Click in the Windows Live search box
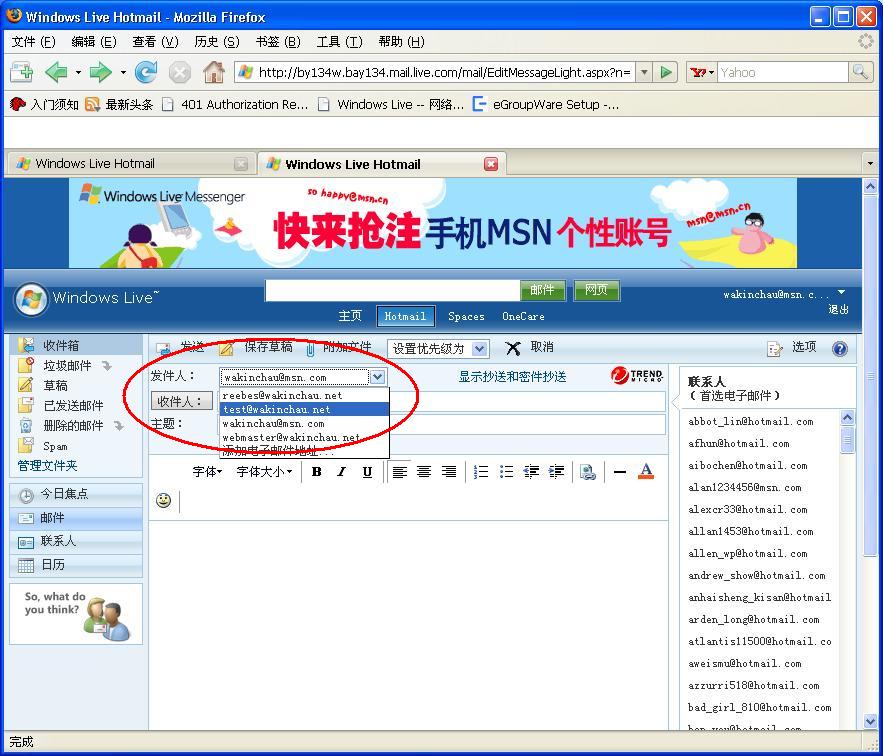This screenshot has height=756, width=883. pyautogui.click(x=392, y=291)
